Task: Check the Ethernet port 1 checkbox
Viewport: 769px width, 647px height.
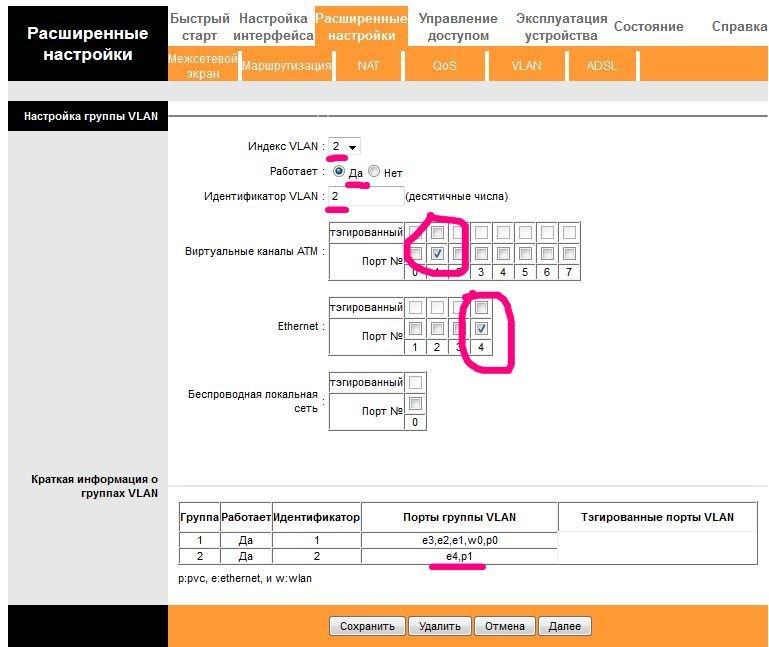Action: click(x=415, y=328)
